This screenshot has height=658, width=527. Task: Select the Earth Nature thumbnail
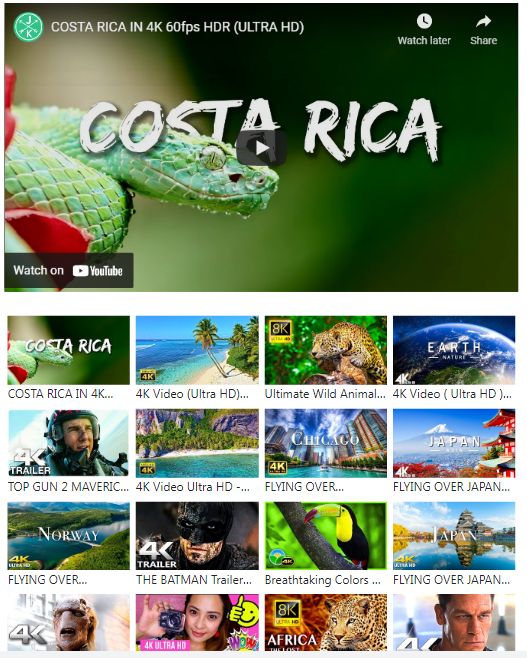tap(454, 350)
